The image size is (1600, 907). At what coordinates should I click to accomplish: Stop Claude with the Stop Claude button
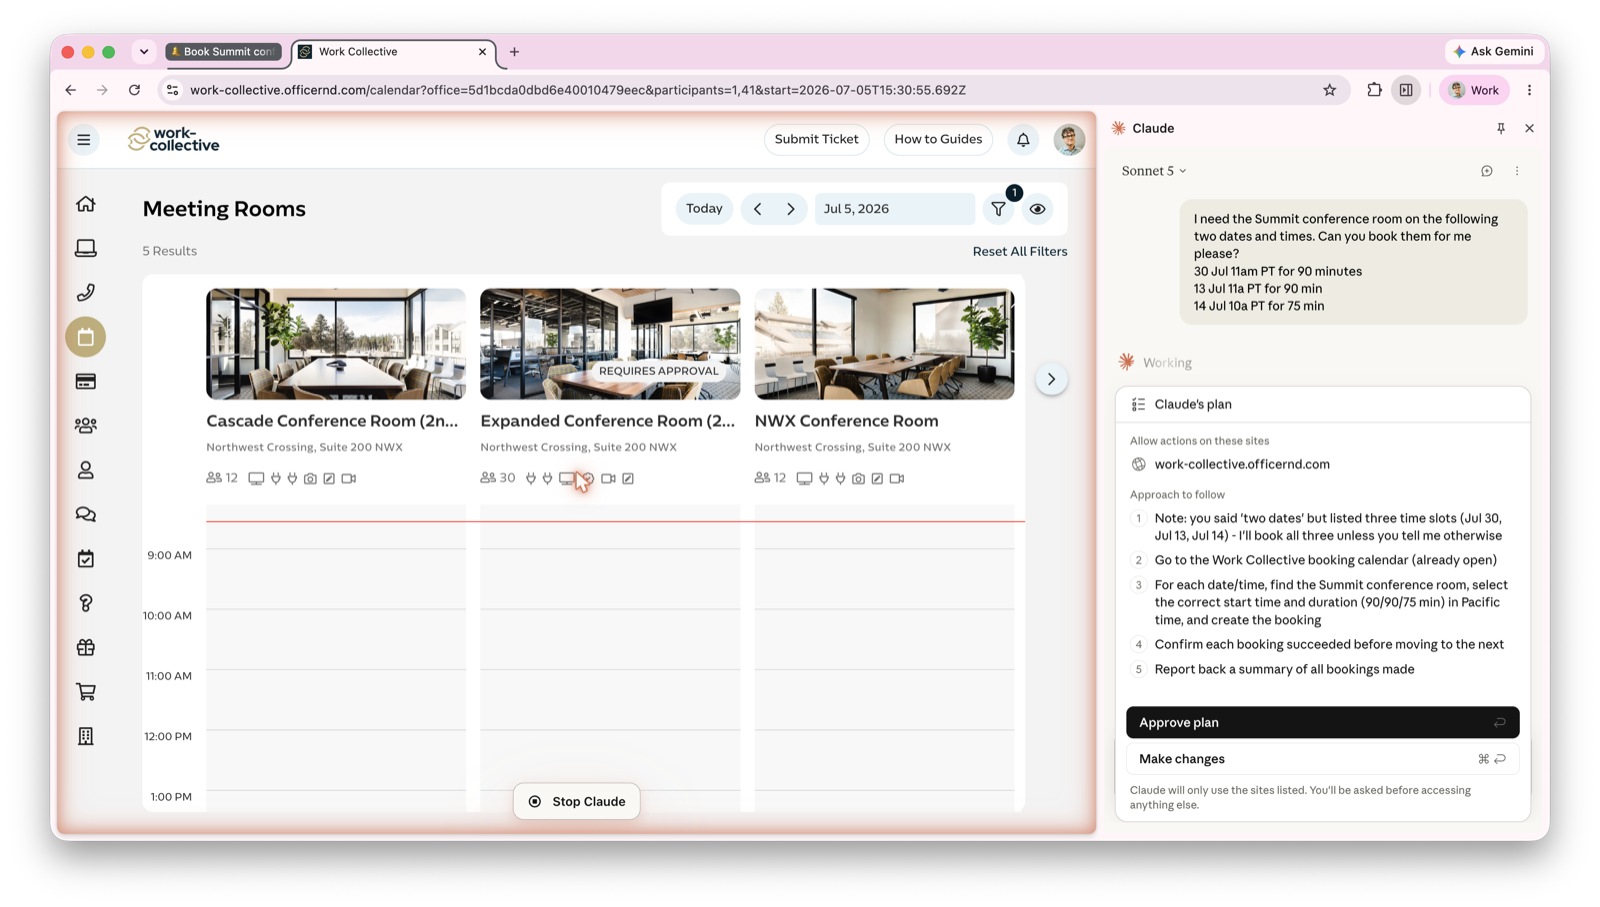(577, 801)
